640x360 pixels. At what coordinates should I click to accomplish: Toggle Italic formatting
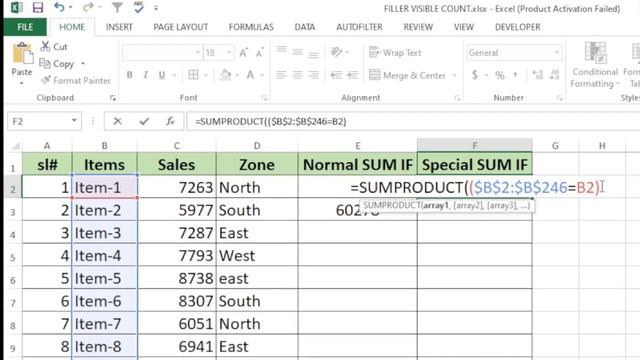click(x=145, y=75)
